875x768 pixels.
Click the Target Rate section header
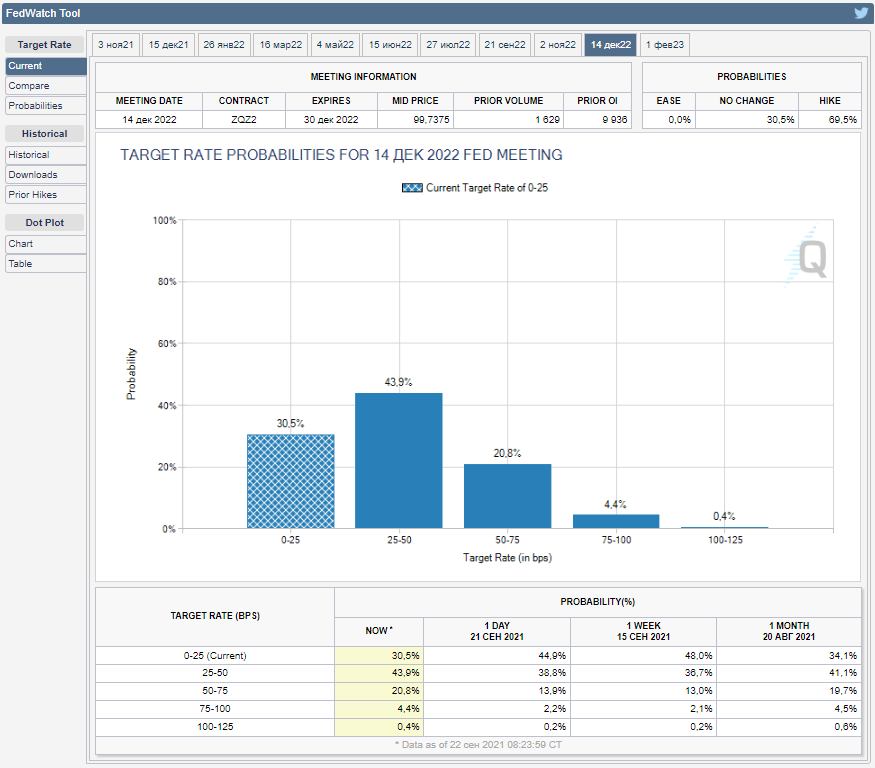(x=45, y=45)
